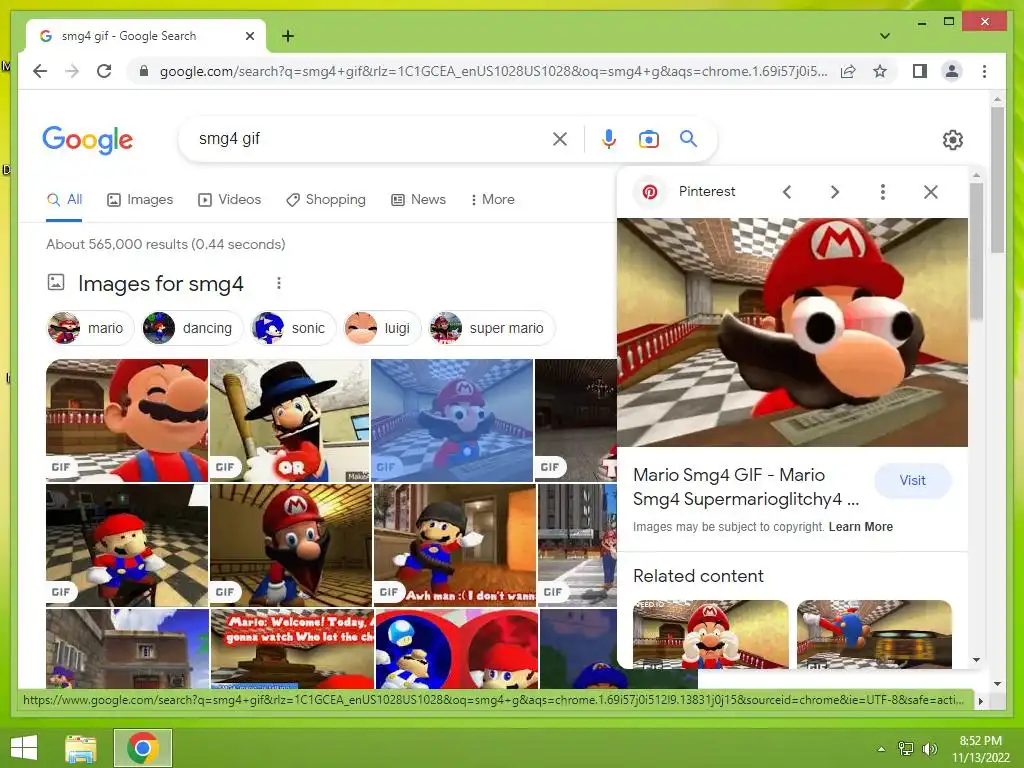Screen dimensions: 1024x768
Task: Open selected blue-tinted Mario GIF
Action: coord(452,420)
